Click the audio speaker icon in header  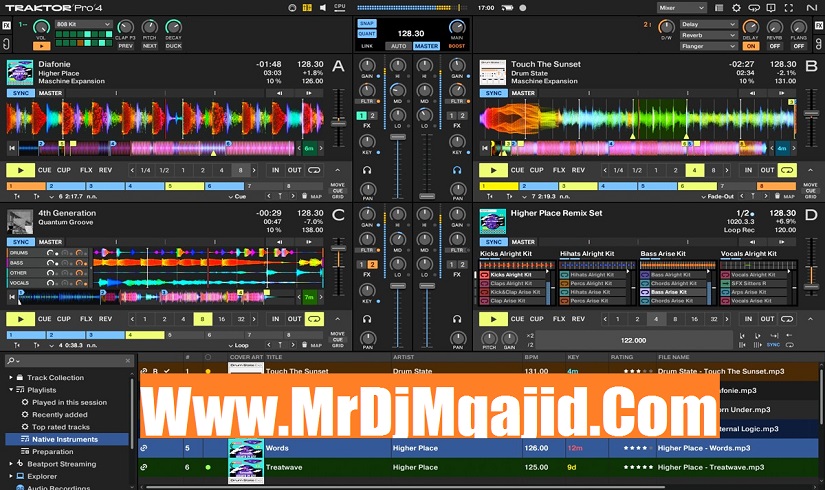[323, 8]
